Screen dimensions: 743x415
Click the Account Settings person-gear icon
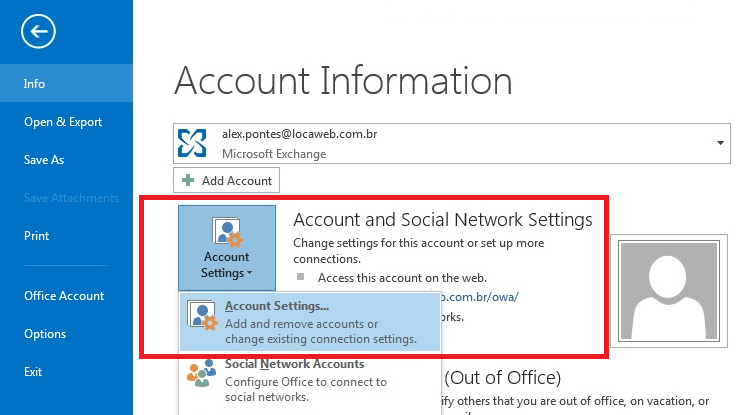[227, 232]
